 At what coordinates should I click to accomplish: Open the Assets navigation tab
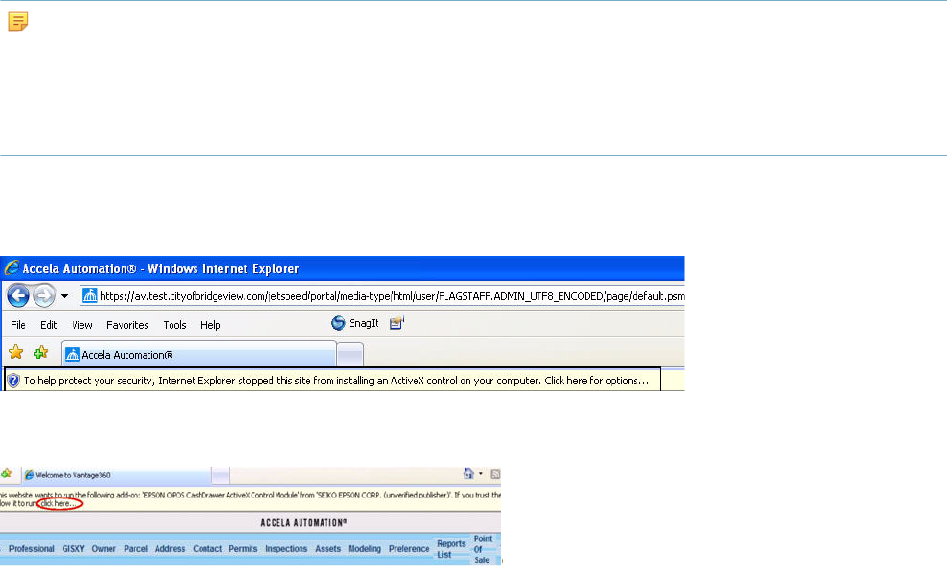(x=328, y=548)
